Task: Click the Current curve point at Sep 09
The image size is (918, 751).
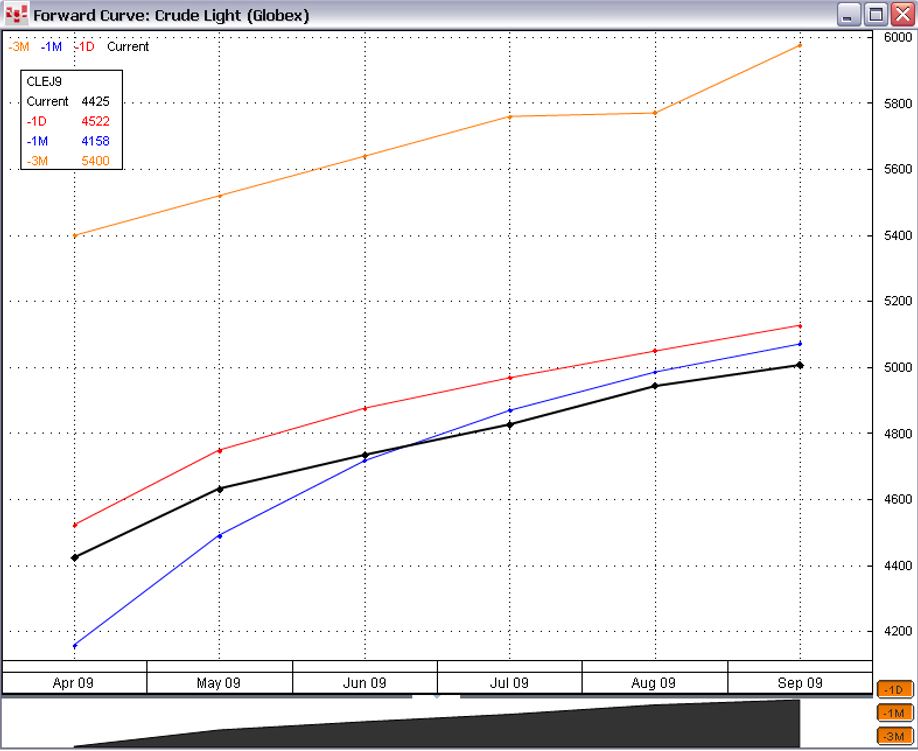Action: 800,365
